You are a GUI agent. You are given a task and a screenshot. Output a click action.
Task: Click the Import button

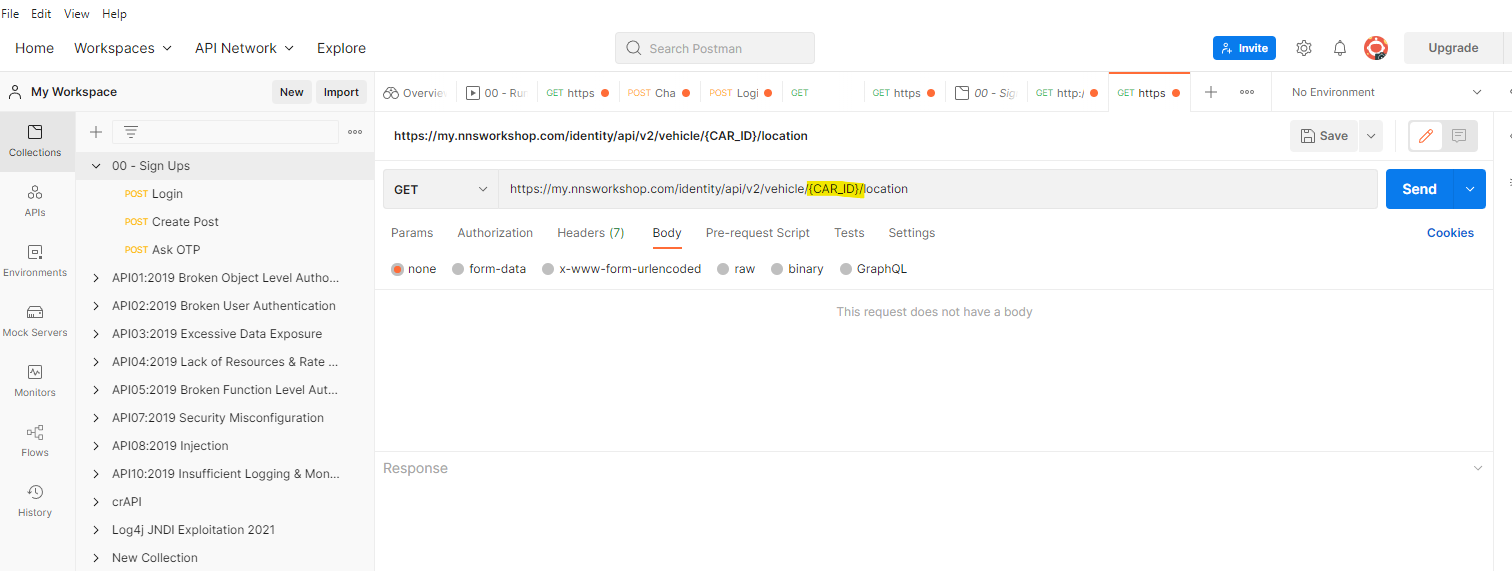[341, 92]
